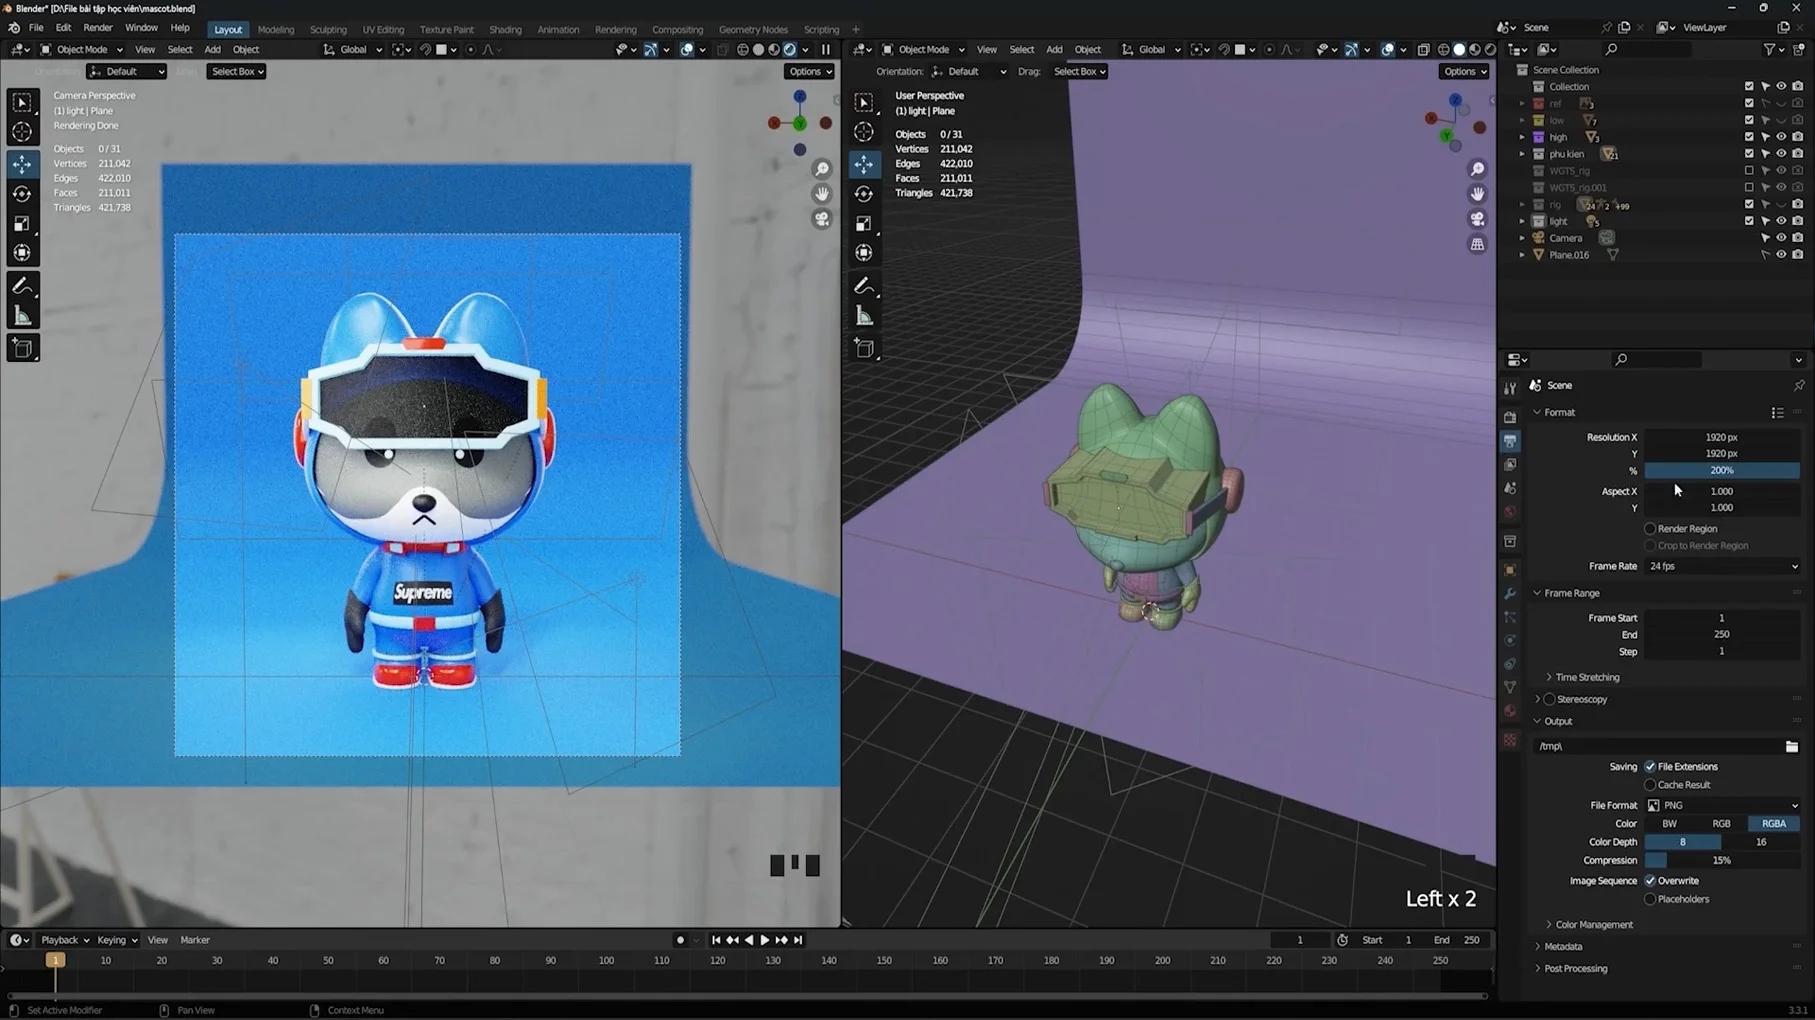The width and height of the screenshot is (1815, 1020).
Task: Select the Move tool in left viewport
Action: pos(22,164)
